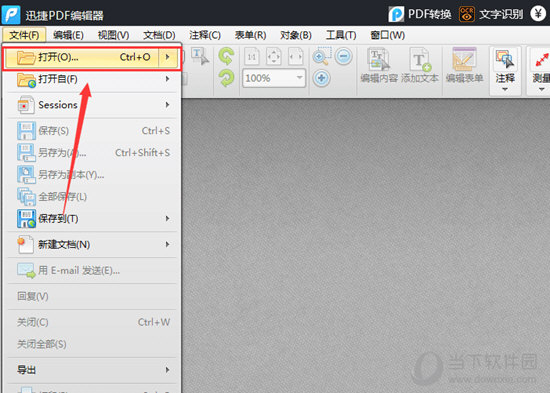Expand the 打开(O) recent files submenu arrow
This screenshot has width=550, height=393.
[168, 57]
